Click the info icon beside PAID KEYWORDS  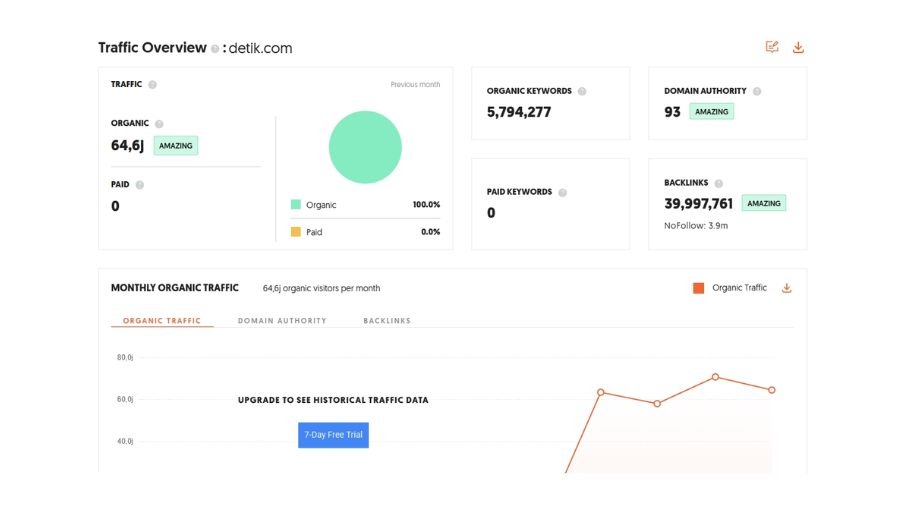pyautogui.click(x=562, y=192)
